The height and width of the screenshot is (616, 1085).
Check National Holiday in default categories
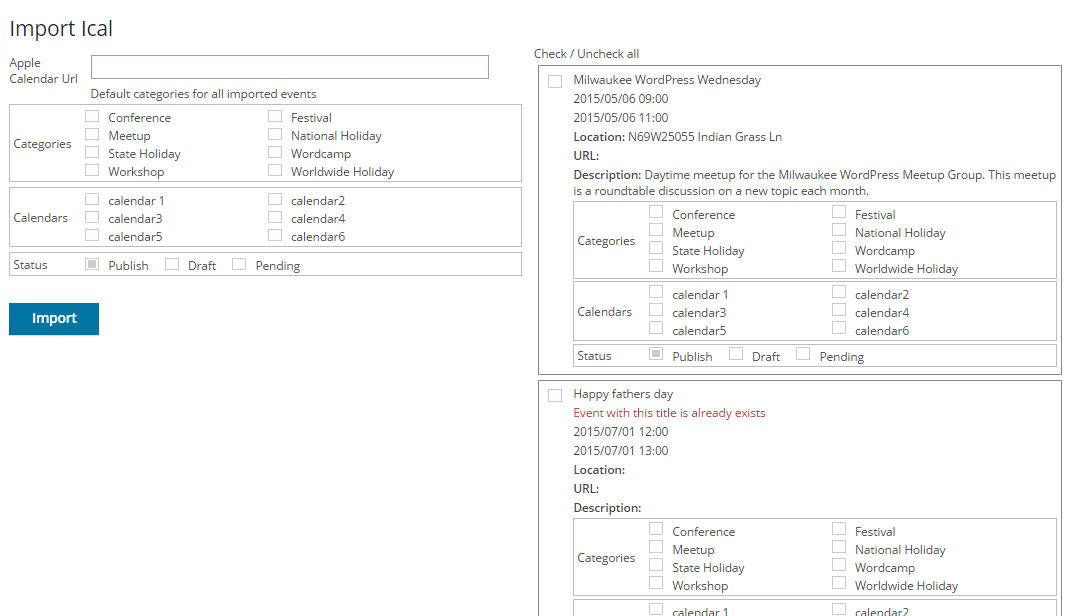point(275,134)
